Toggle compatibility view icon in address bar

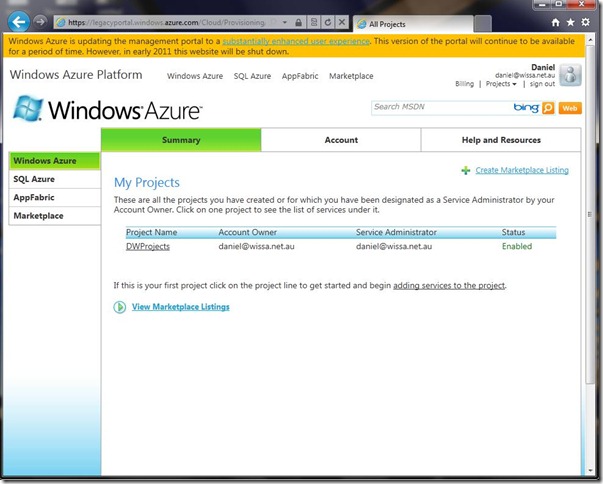(x=314, y=22)
